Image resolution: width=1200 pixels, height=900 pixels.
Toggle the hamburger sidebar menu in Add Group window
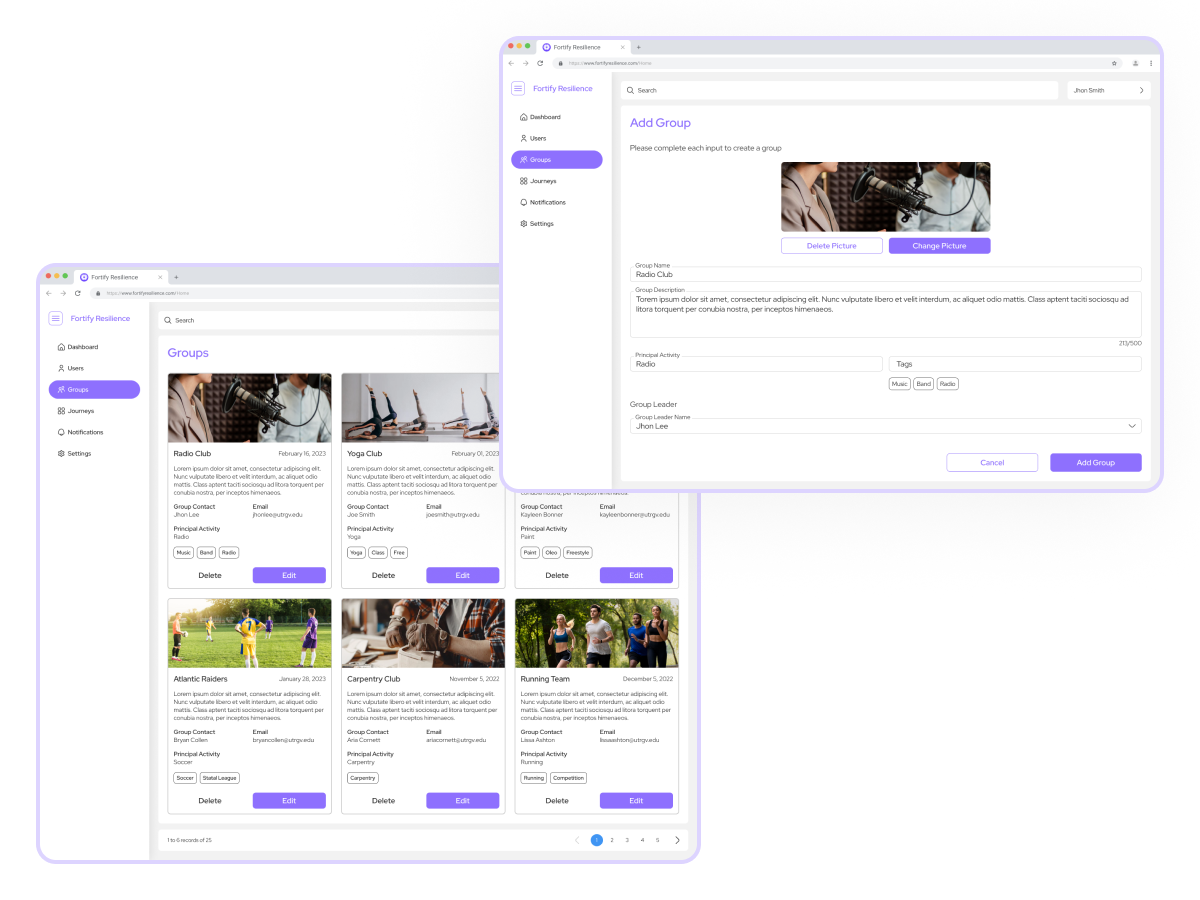[x=518, y=88]
